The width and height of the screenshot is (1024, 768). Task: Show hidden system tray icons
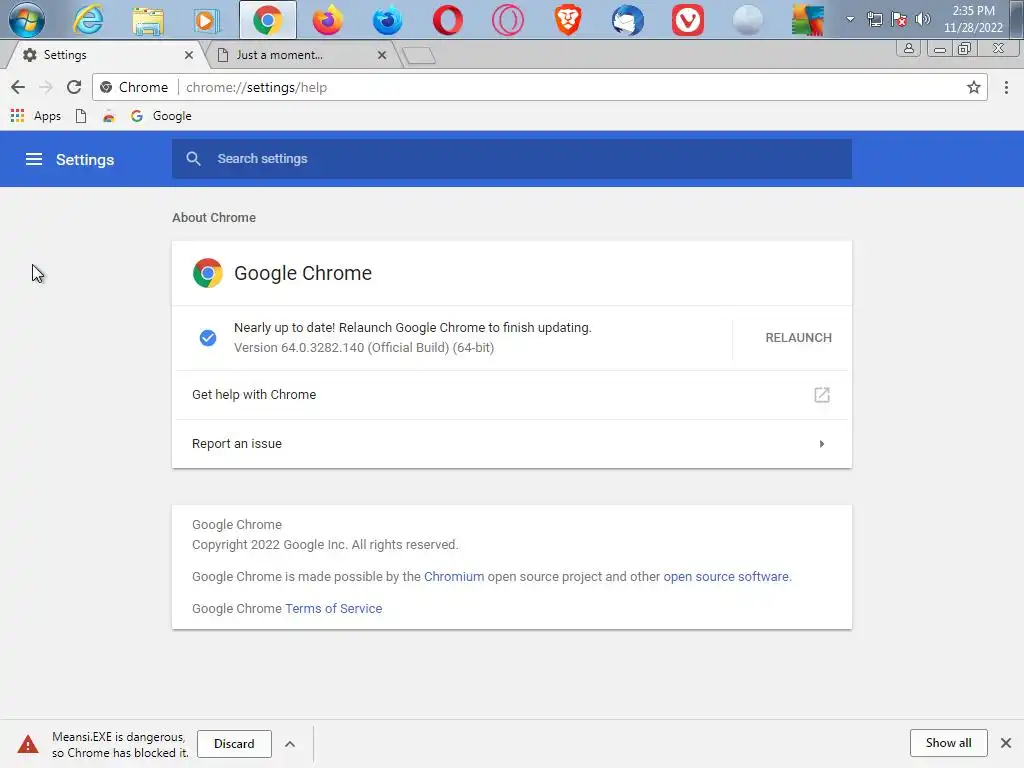[850, 19]
